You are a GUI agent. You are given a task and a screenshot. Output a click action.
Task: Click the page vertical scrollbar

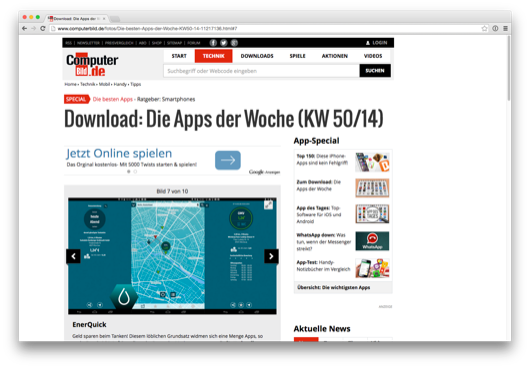(x=509, y=69)
